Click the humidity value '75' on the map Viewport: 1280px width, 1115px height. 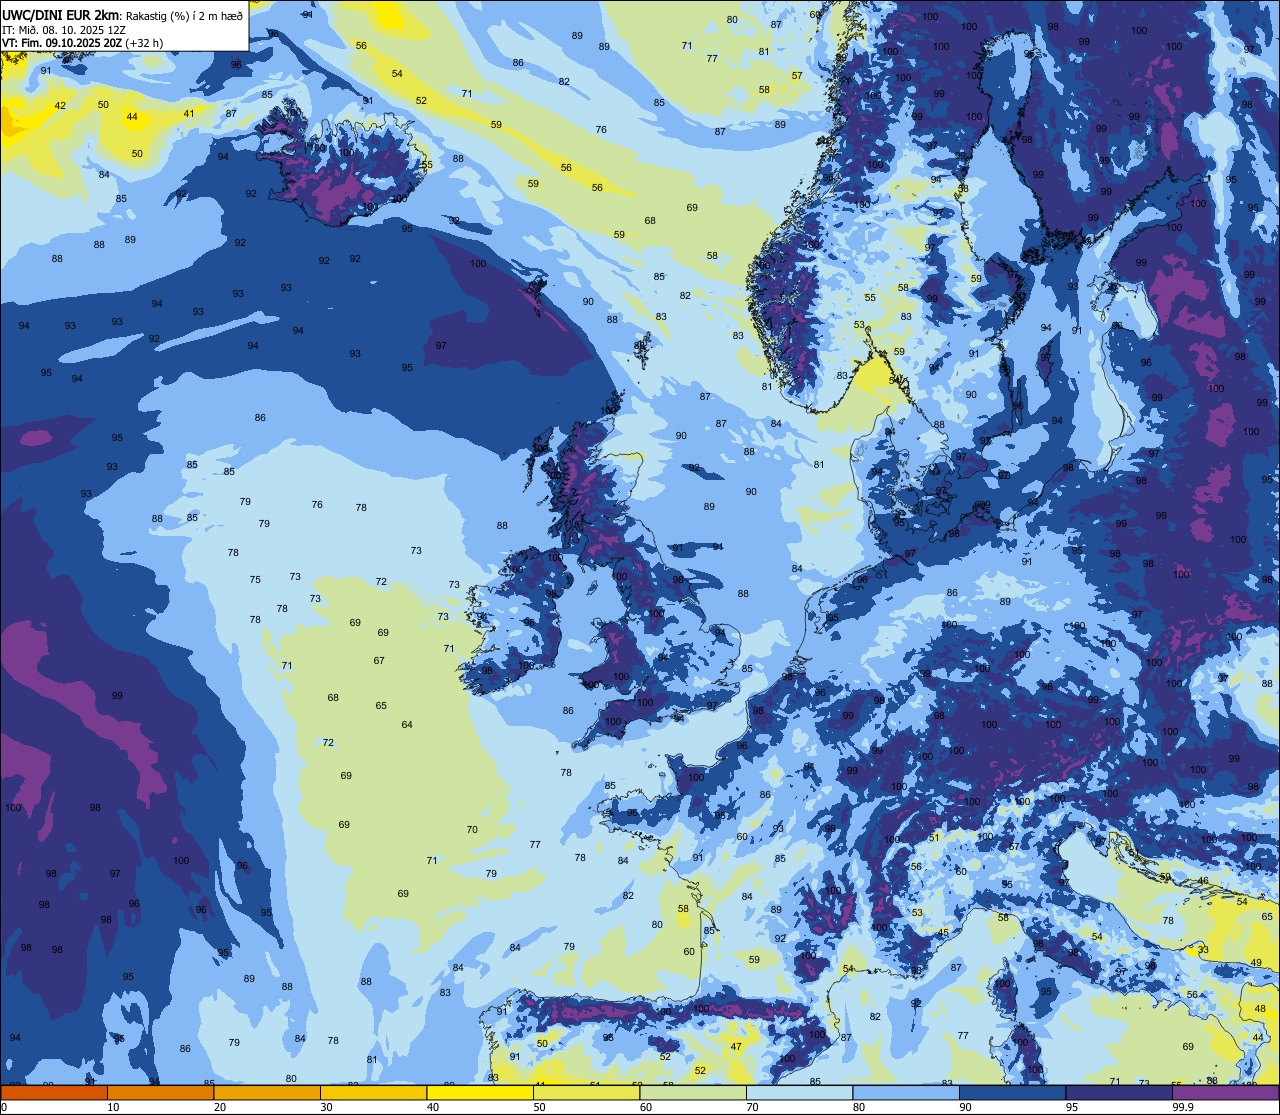click(255, 579)
